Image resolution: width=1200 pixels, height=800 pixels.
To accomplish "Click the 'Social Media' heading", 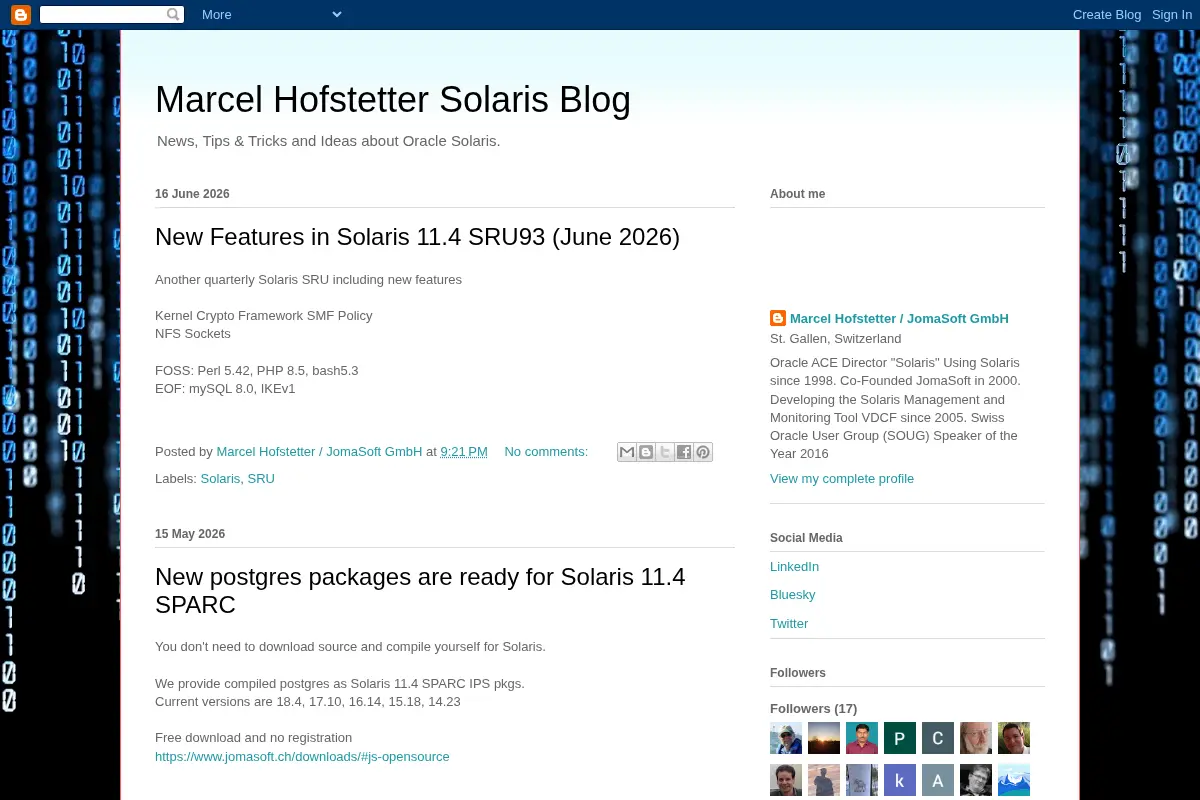I will [806, 538].
